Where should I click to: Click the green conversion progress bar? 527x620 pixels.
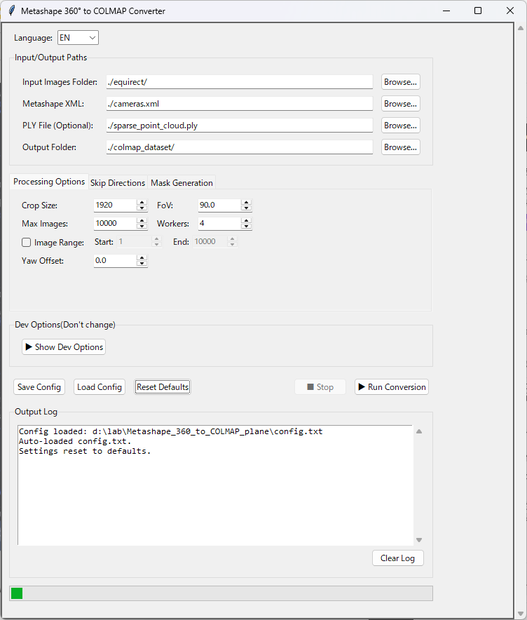(221, 593)
